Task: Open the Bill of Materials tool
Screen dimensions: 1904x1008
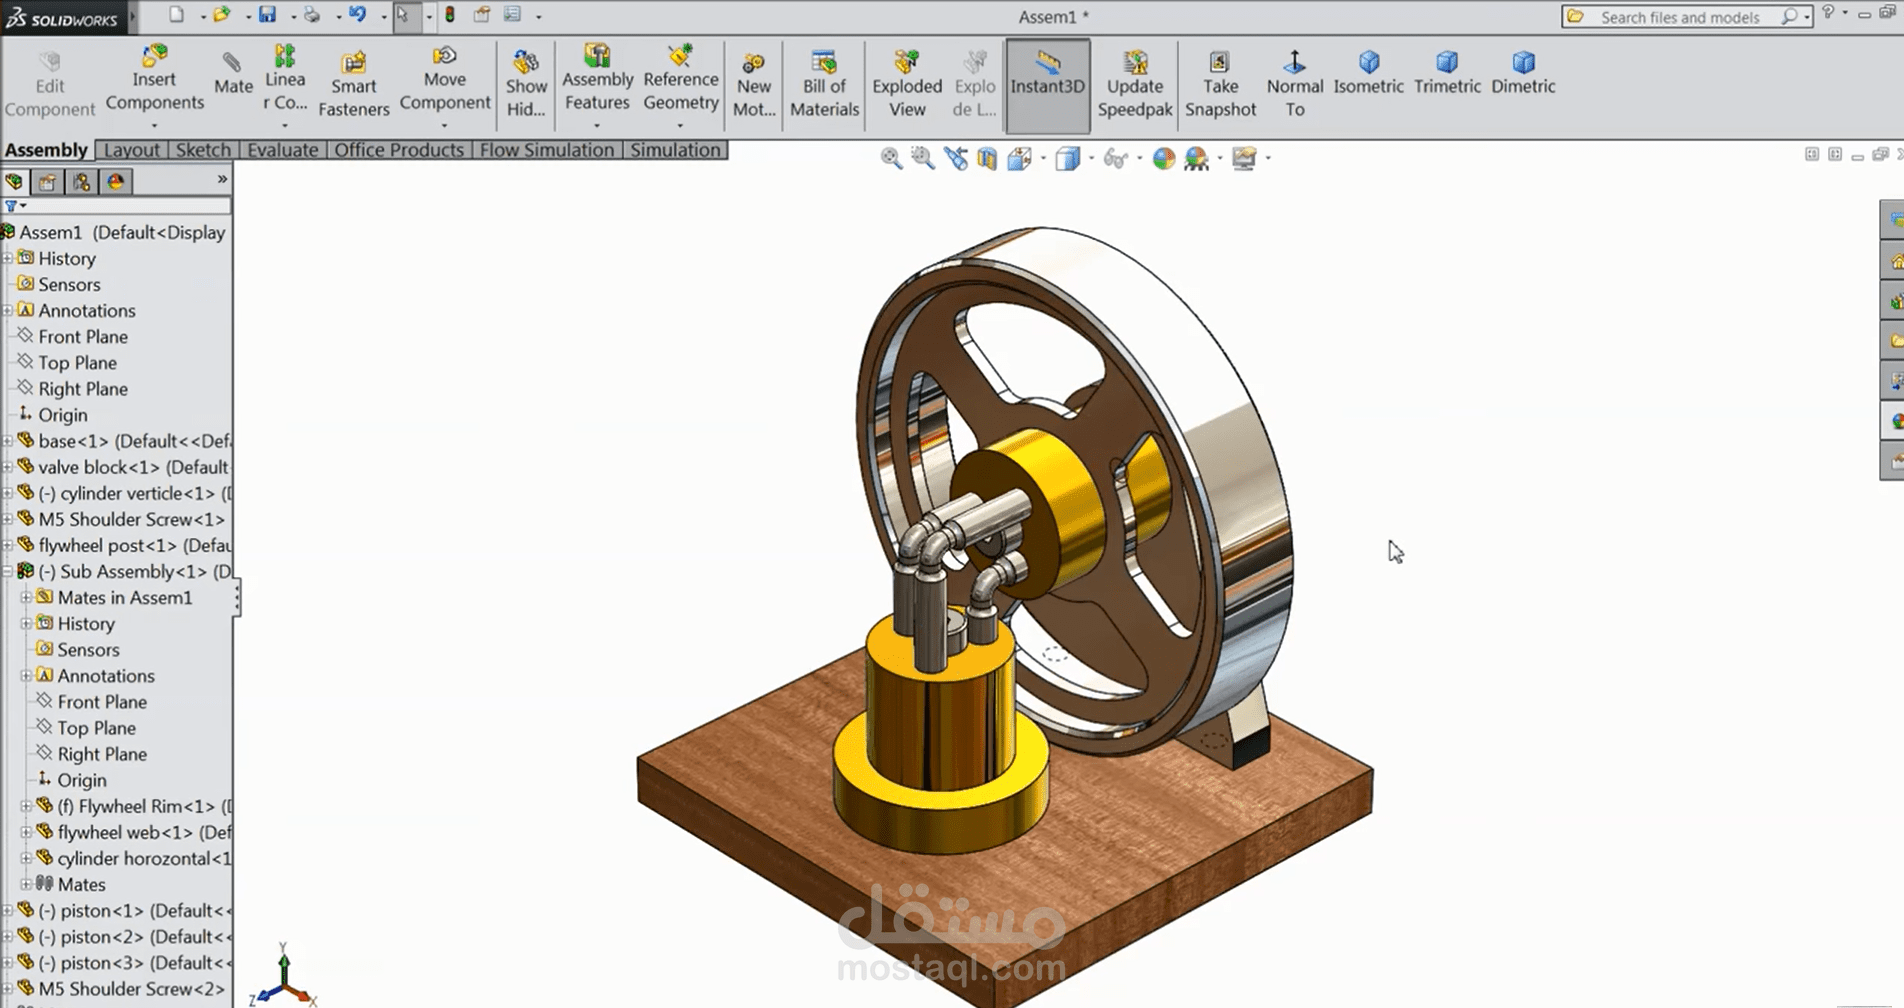Action: tap(824, 84)
